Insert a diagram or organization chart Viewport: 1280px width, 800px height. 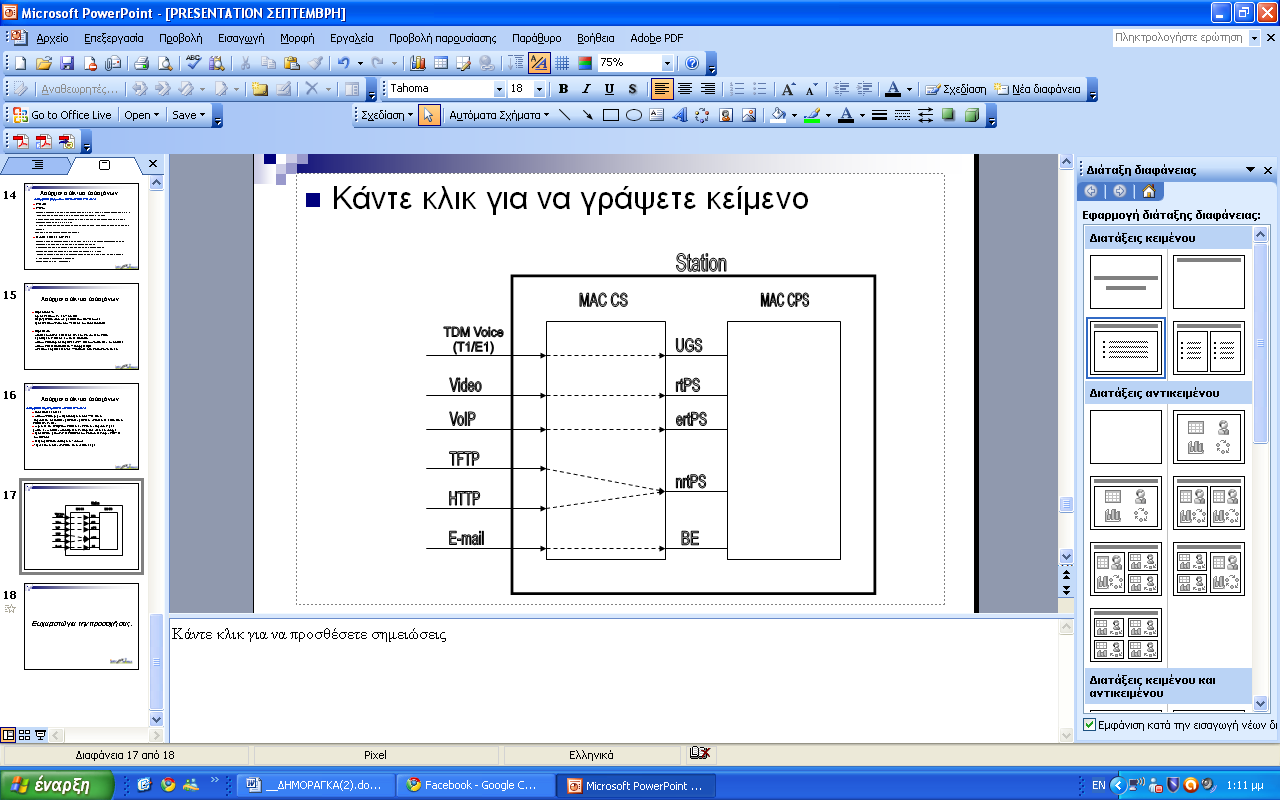[x=703, y=115]
